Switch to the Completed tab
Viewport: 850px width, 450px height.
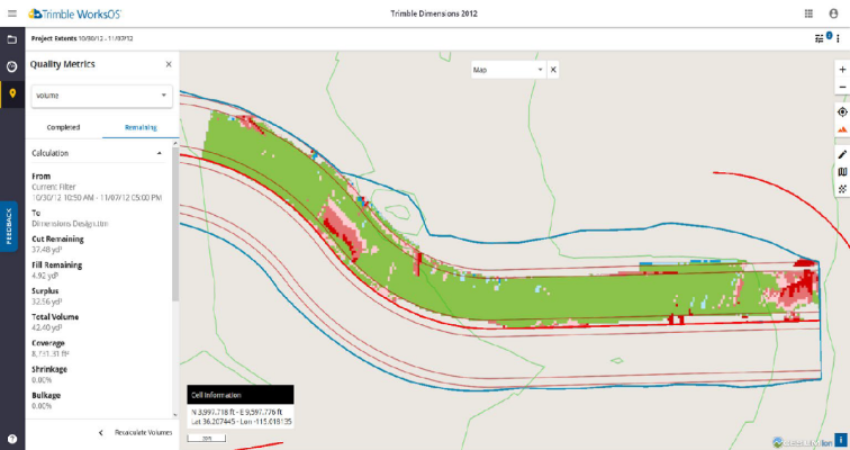(63, 127)
